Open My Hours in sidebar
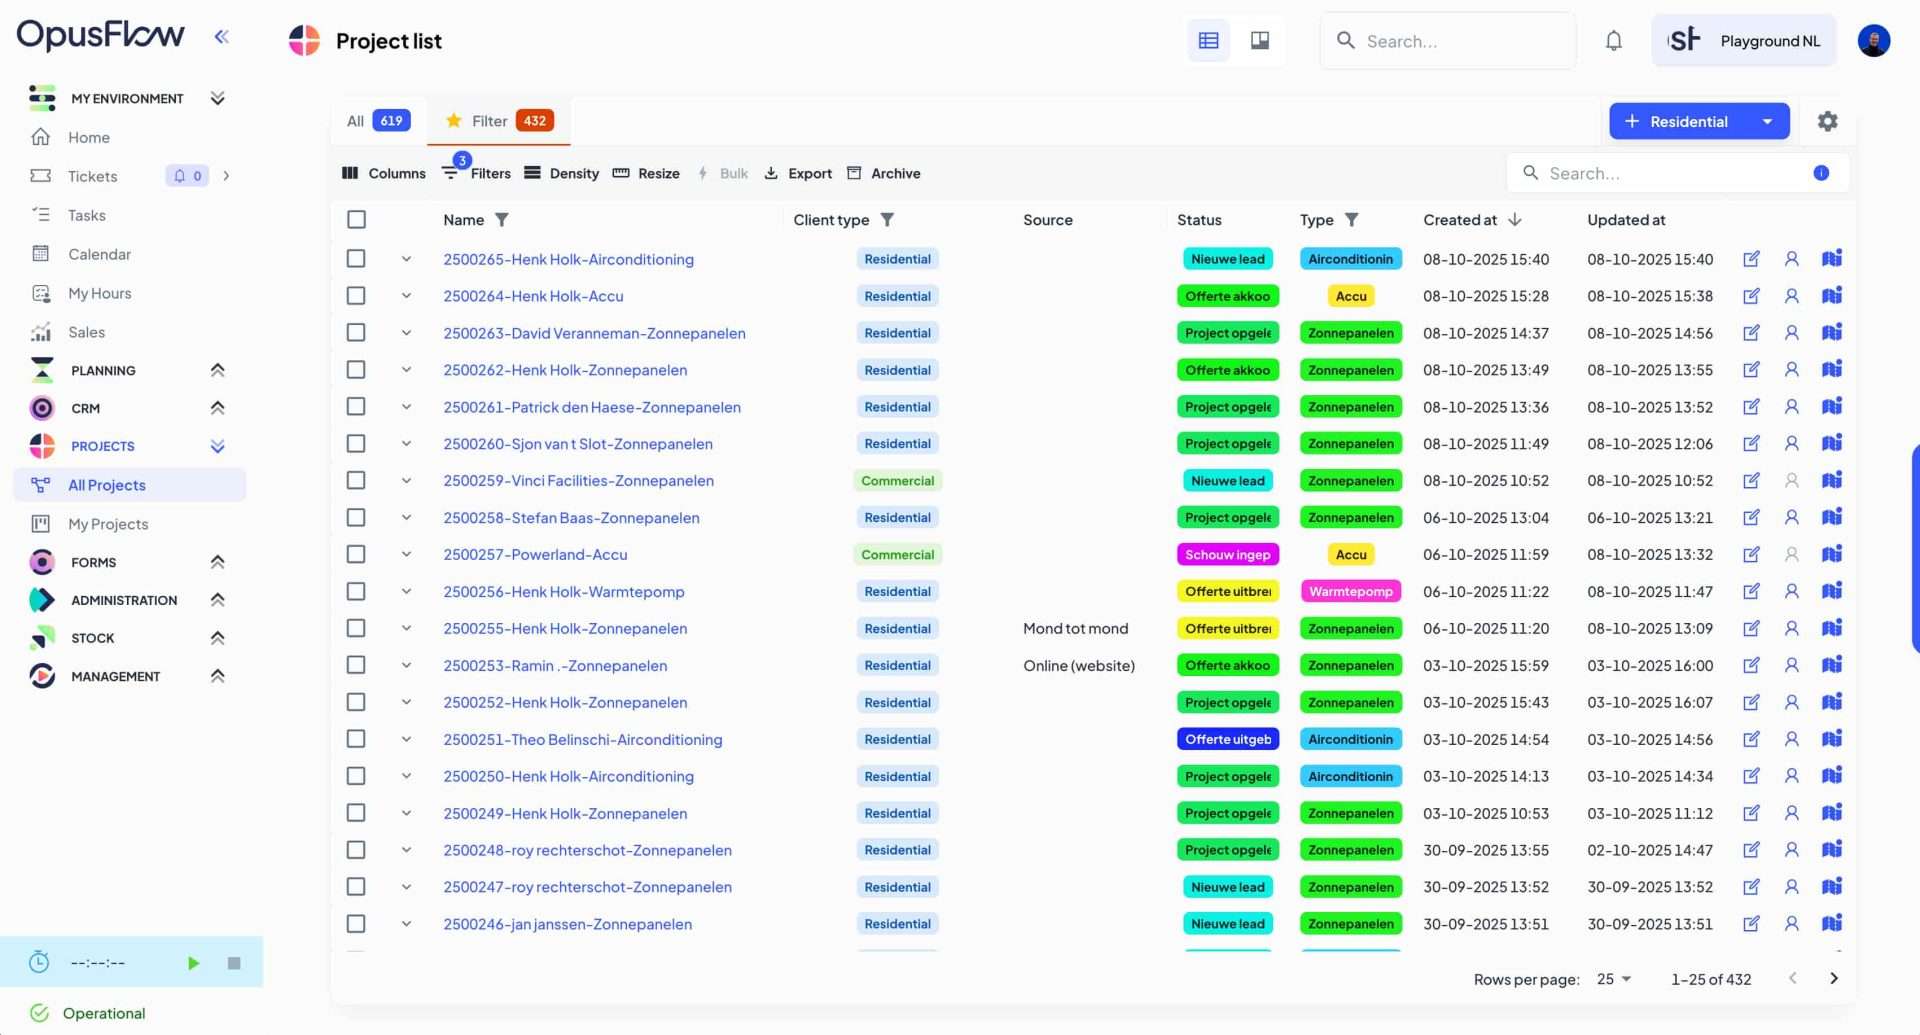 (99, 293)
